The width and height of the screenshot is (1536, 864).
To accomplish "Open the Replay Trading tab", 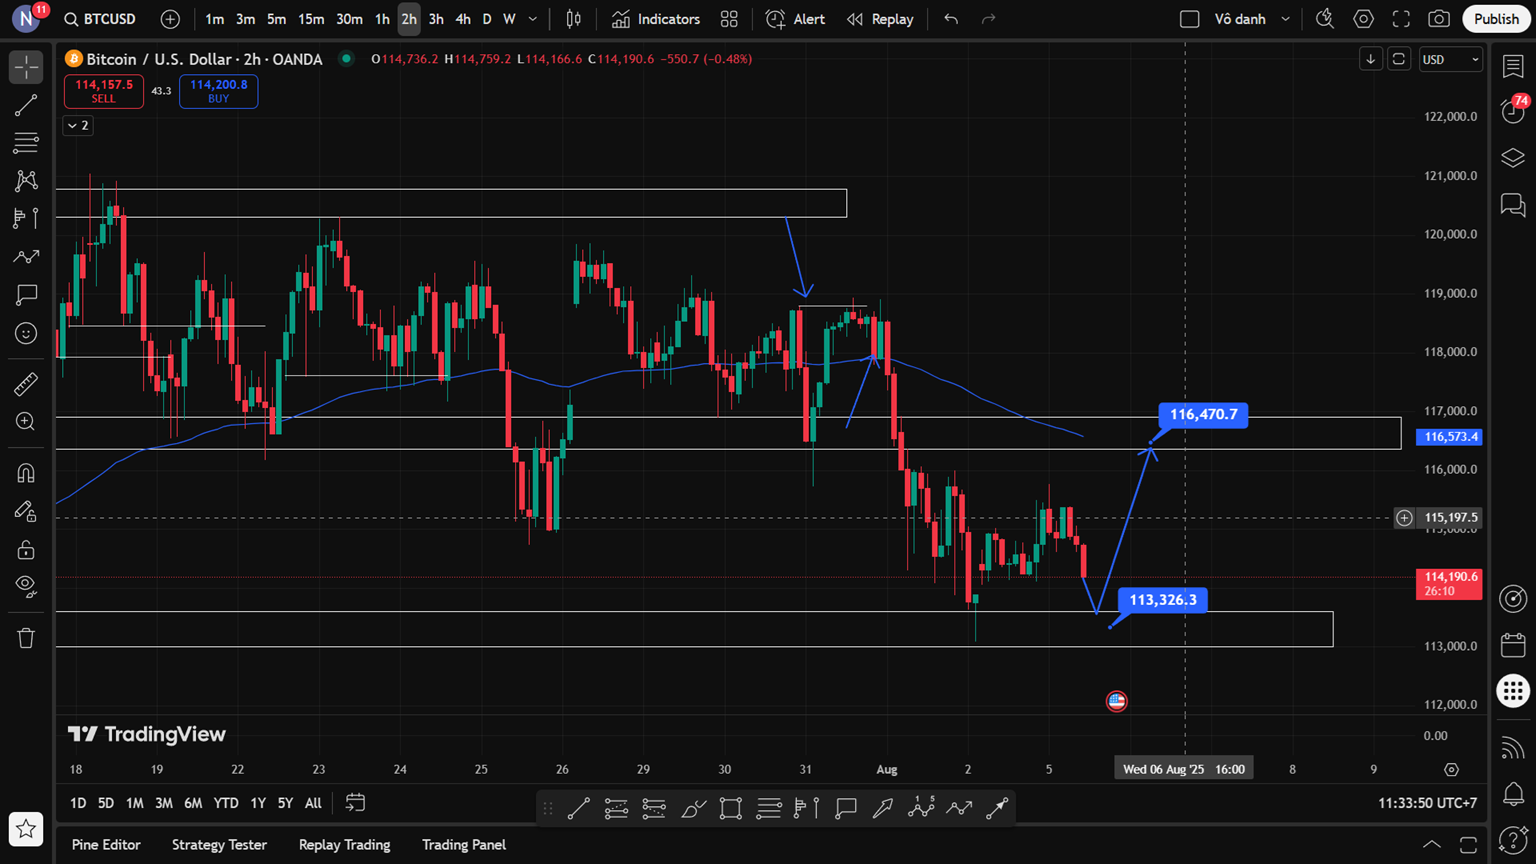I will tap(344, 845).
